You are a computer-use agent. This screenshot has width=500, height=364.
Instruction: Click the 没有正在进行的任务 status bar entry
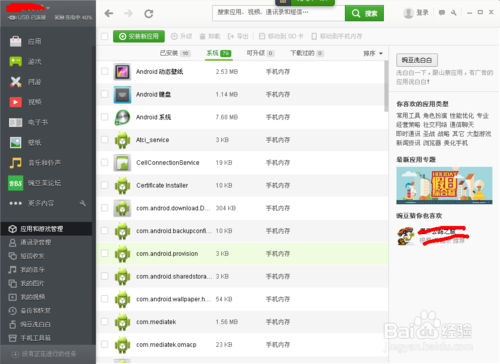pos(44,354)
